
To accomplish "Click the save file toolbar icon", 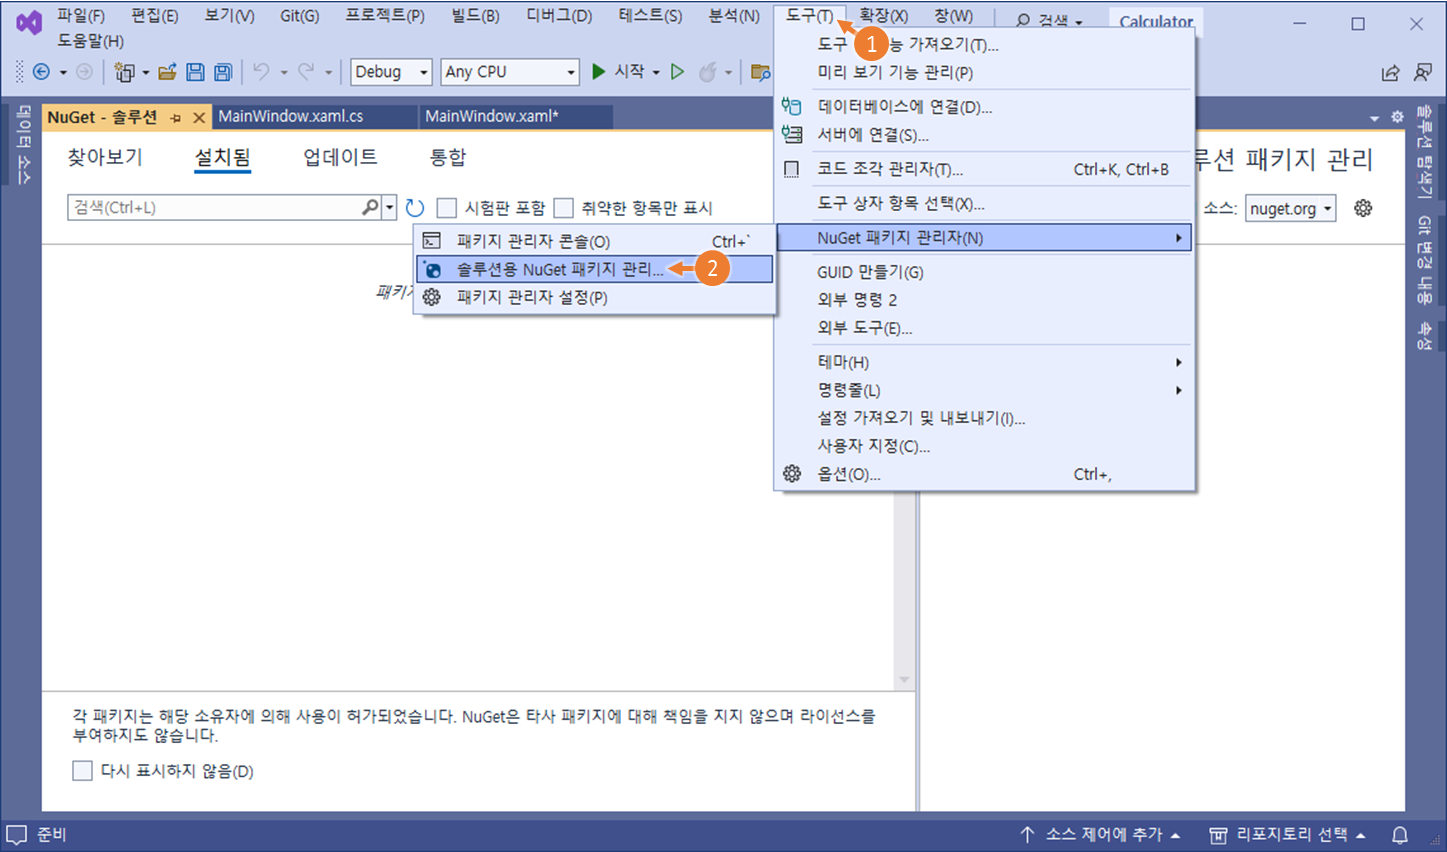I will coord(196,72).
